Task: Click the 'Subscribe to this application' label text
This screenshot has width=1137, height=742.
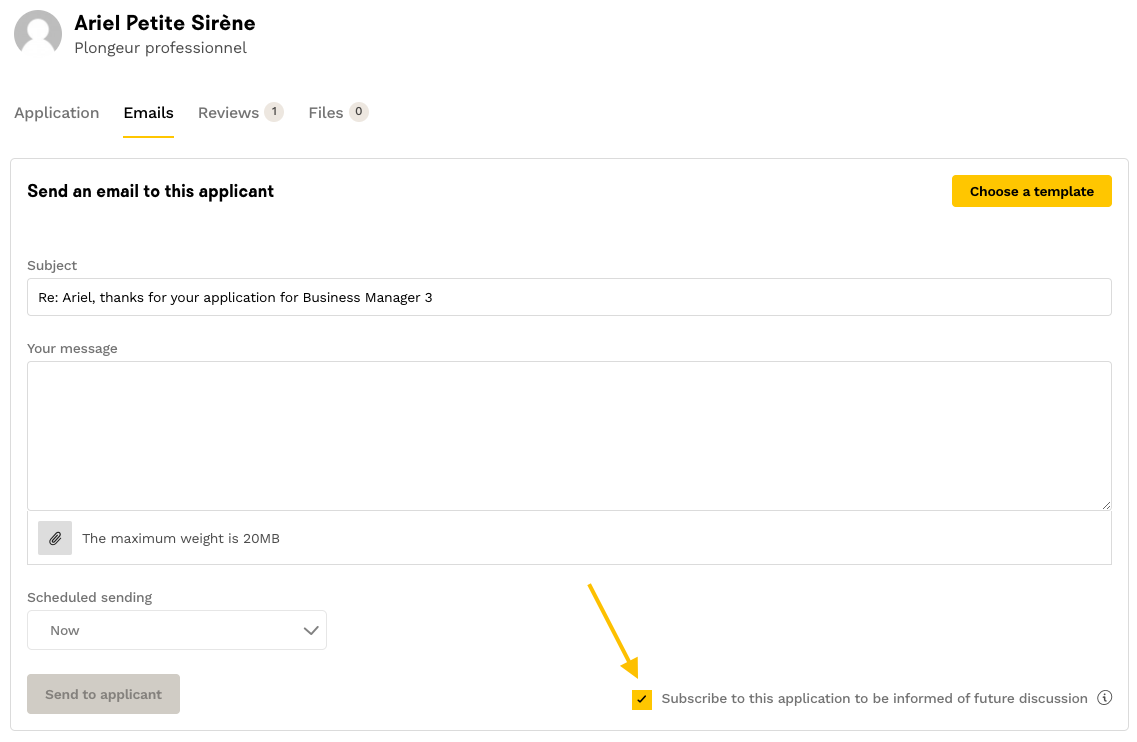Action: tap(874, 699)
